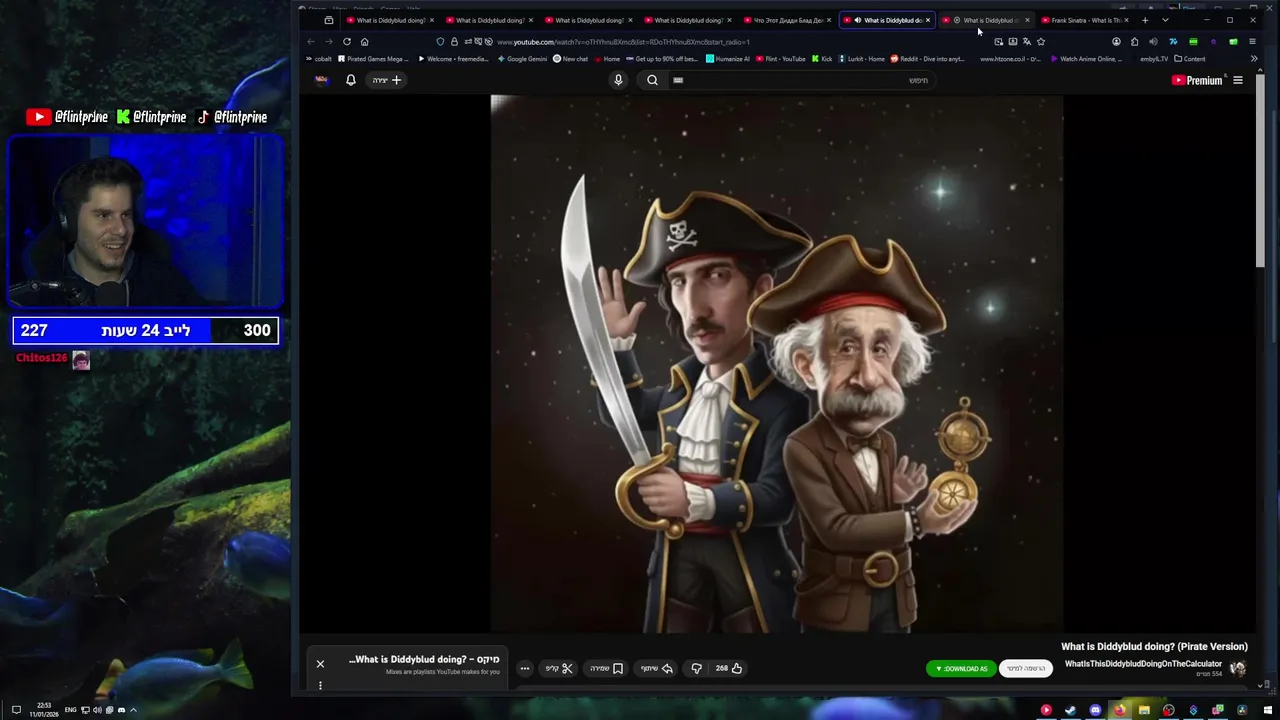The image size is (1280, 720).
Task: Create a clip with scissors button
Action: click(x=560, y=668)
